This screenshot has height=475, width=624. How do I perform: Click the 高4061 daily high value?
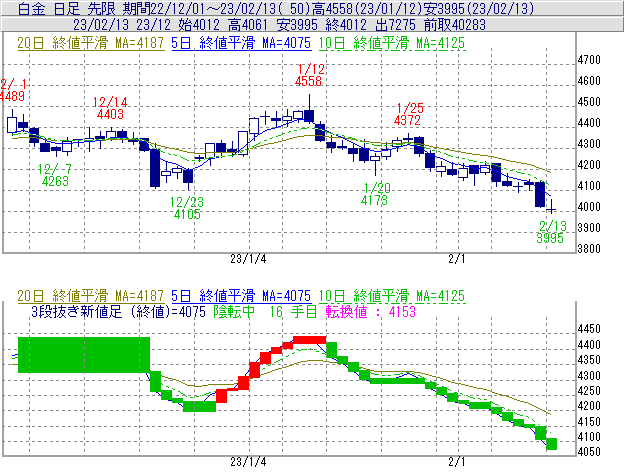tap(248, 25)
